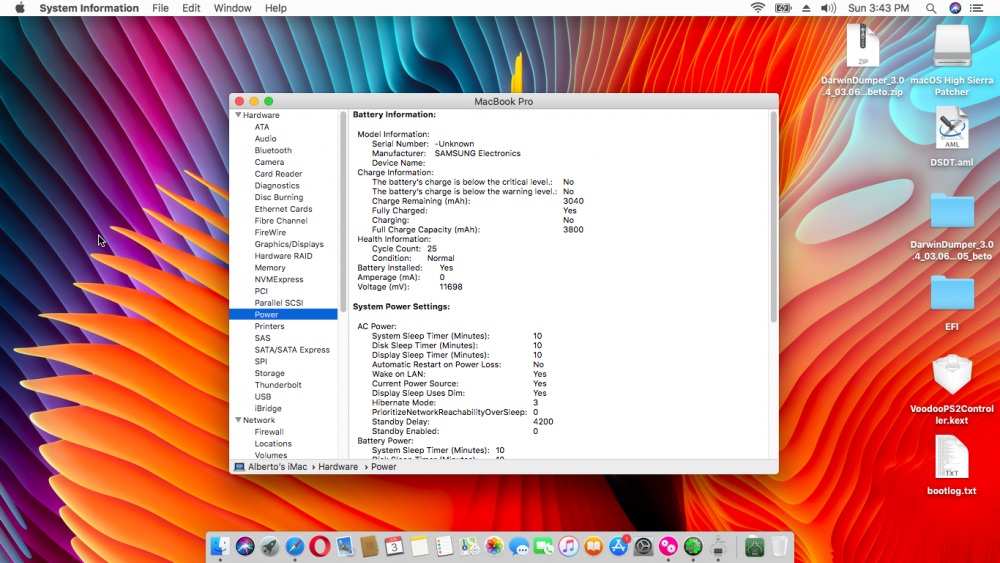Click Power in bottom path bar
The height and width of the screenshot is (563, 1000).
click(x=383, y=467)
